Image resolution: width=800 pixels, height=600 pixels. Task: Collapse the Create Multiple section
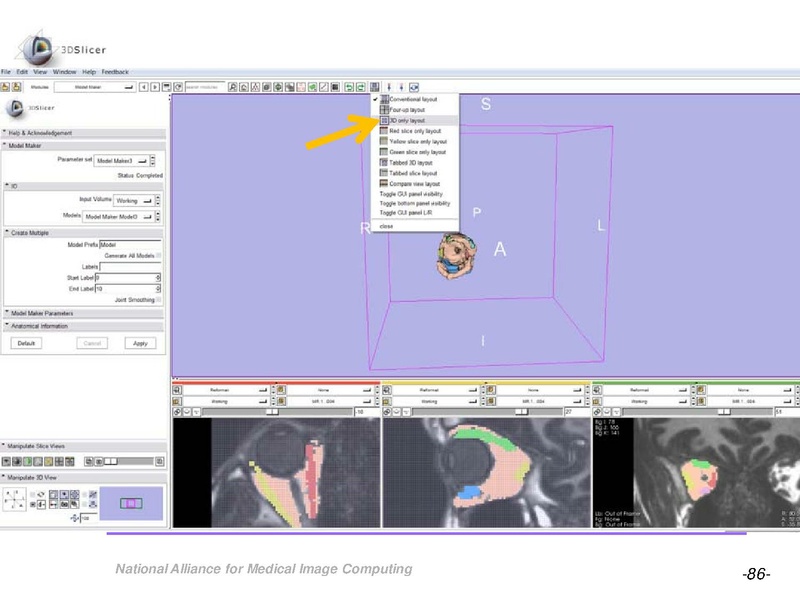83,233
